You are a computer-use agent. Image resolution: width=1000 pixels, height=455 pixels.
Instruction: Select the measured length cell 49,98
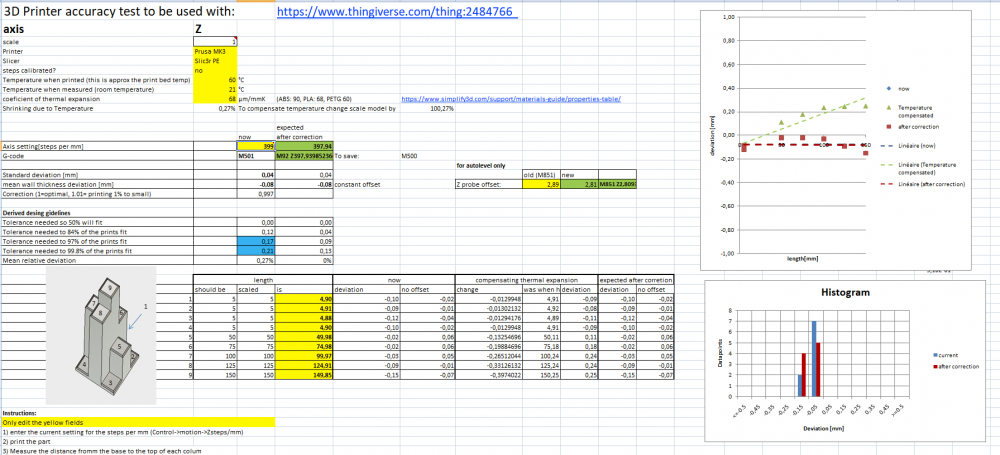[304, 336]
